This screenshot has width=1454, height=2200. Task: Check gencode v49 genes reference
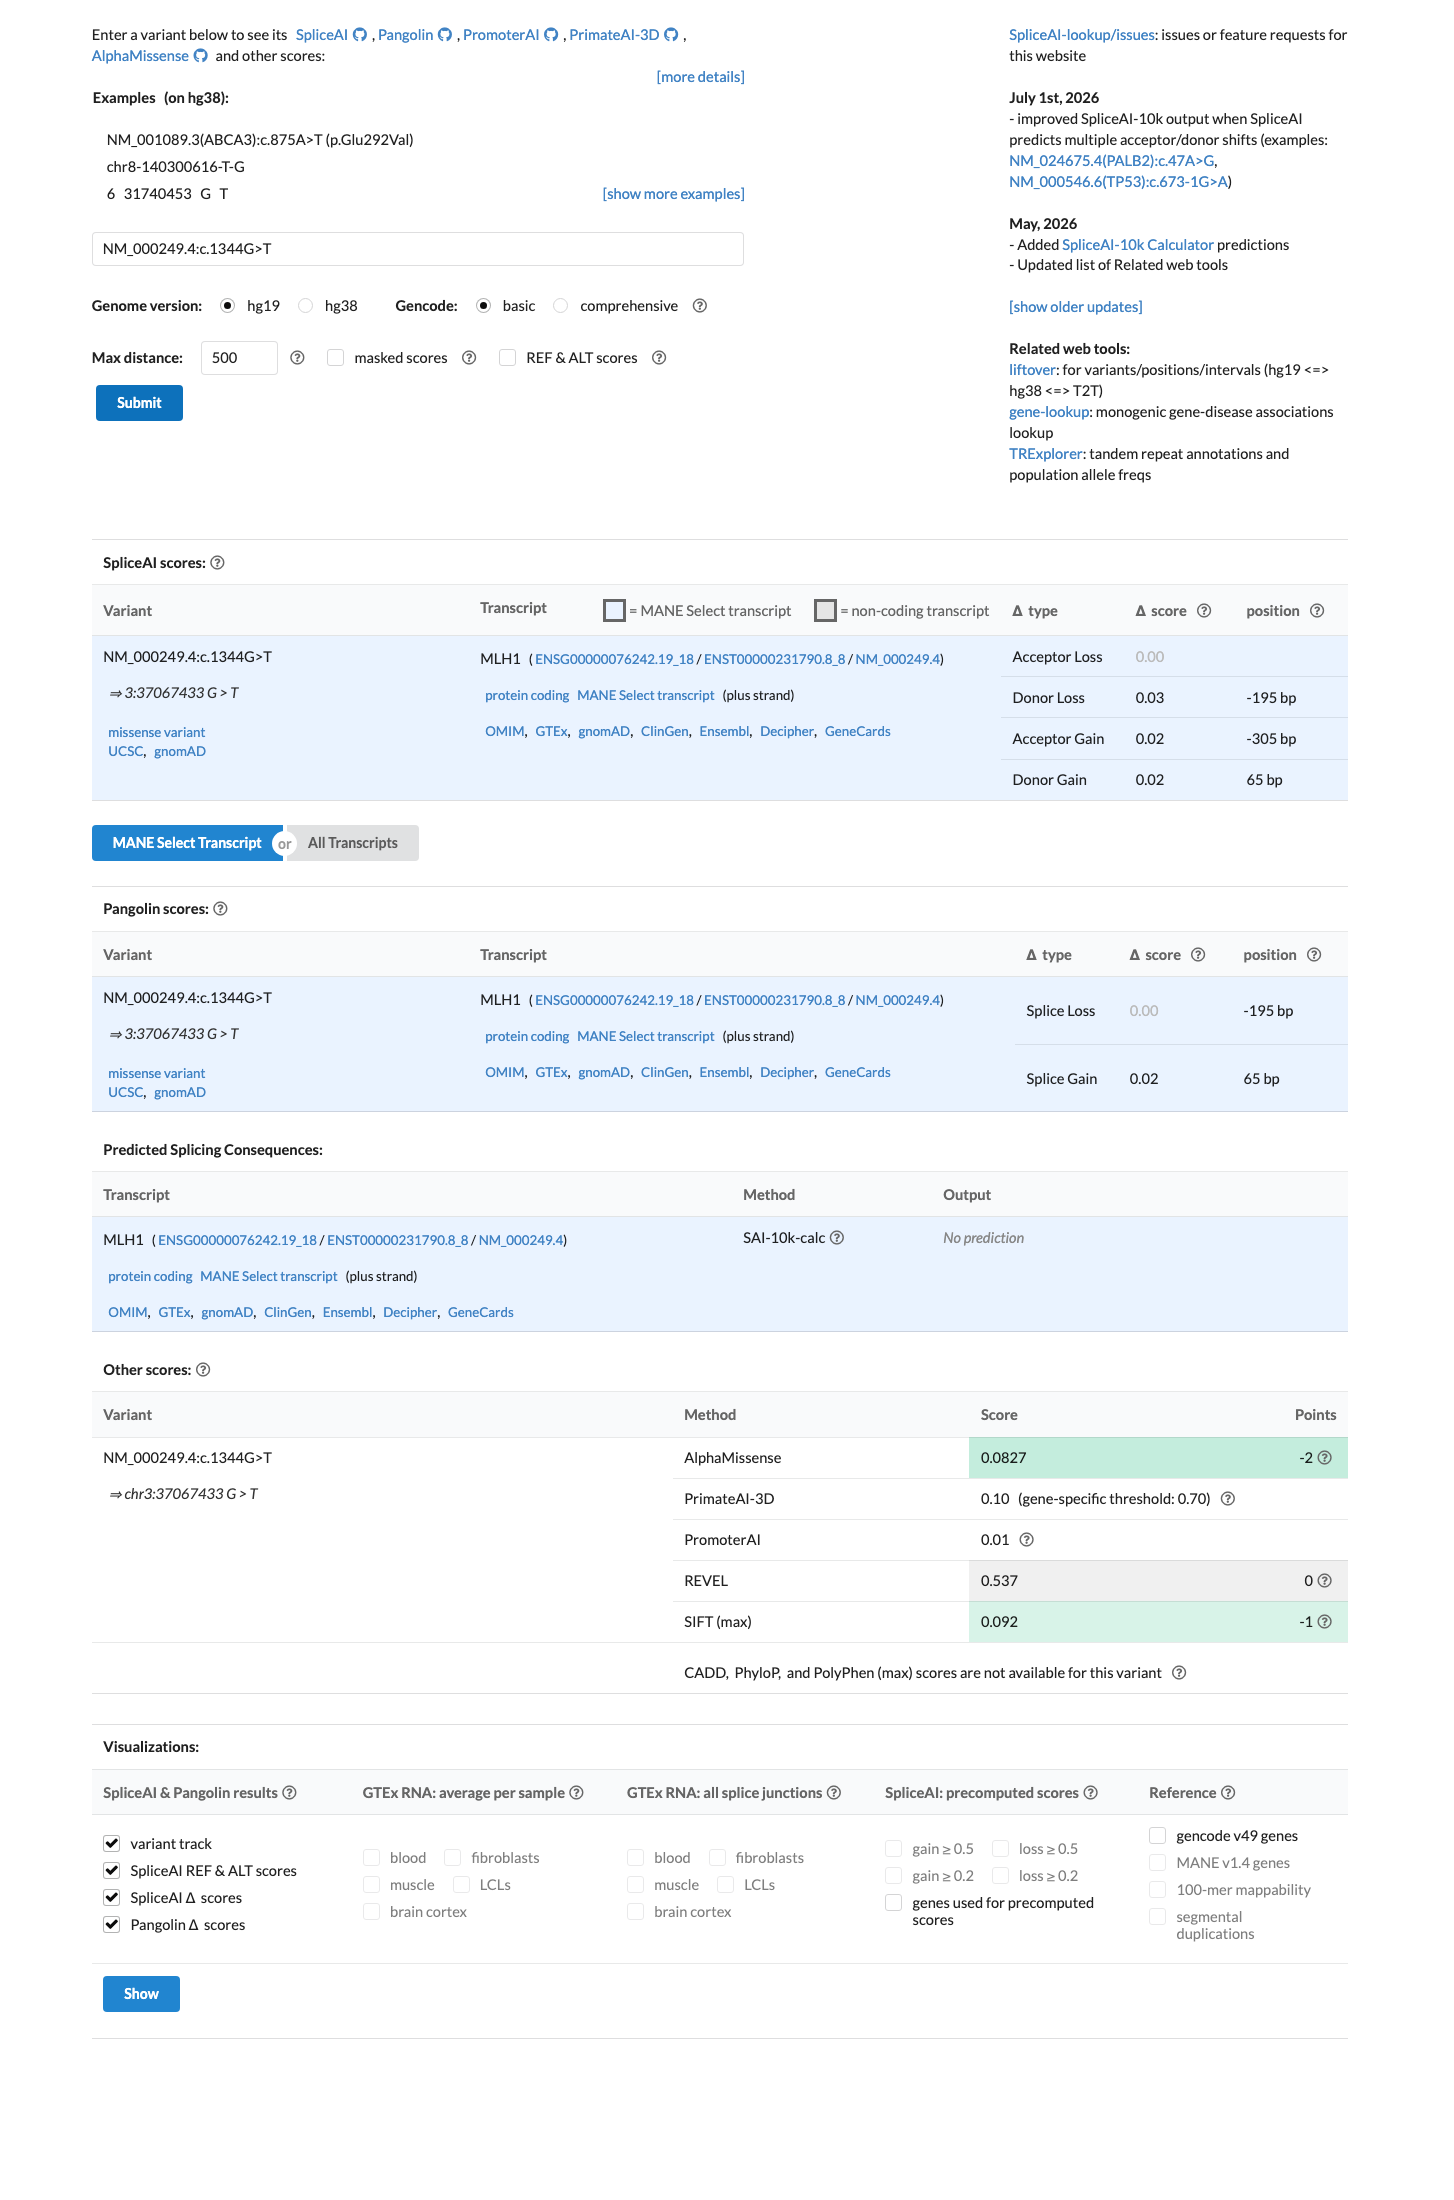coord(1158,1836)
